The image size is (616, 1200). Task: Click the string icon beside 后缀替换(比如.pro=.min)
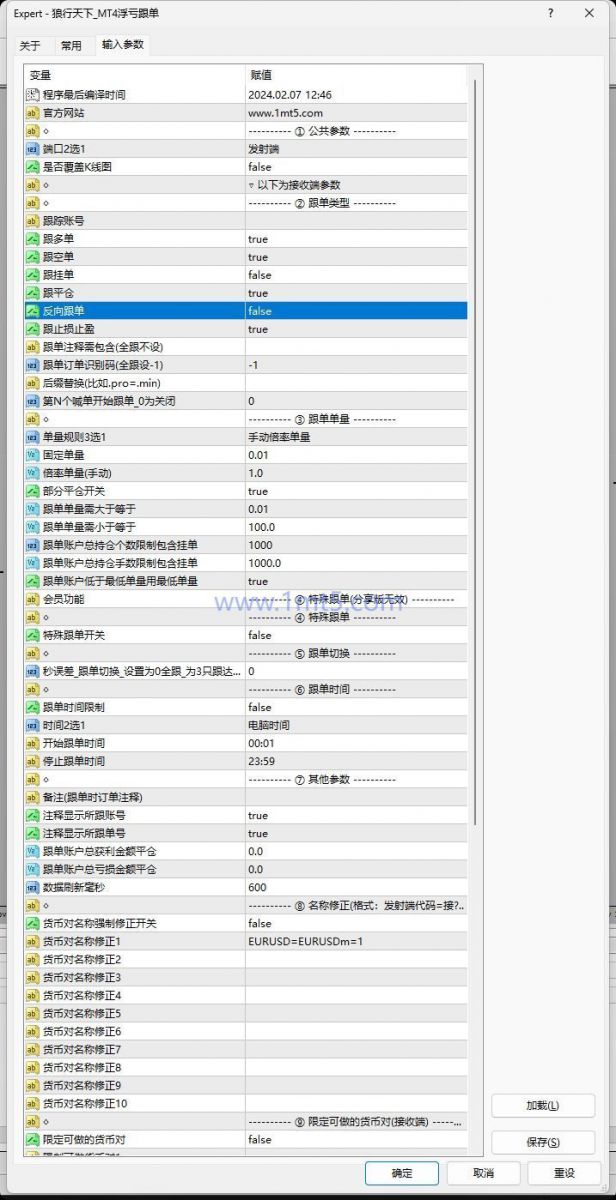pyautogui.click(x=32, y=383)
